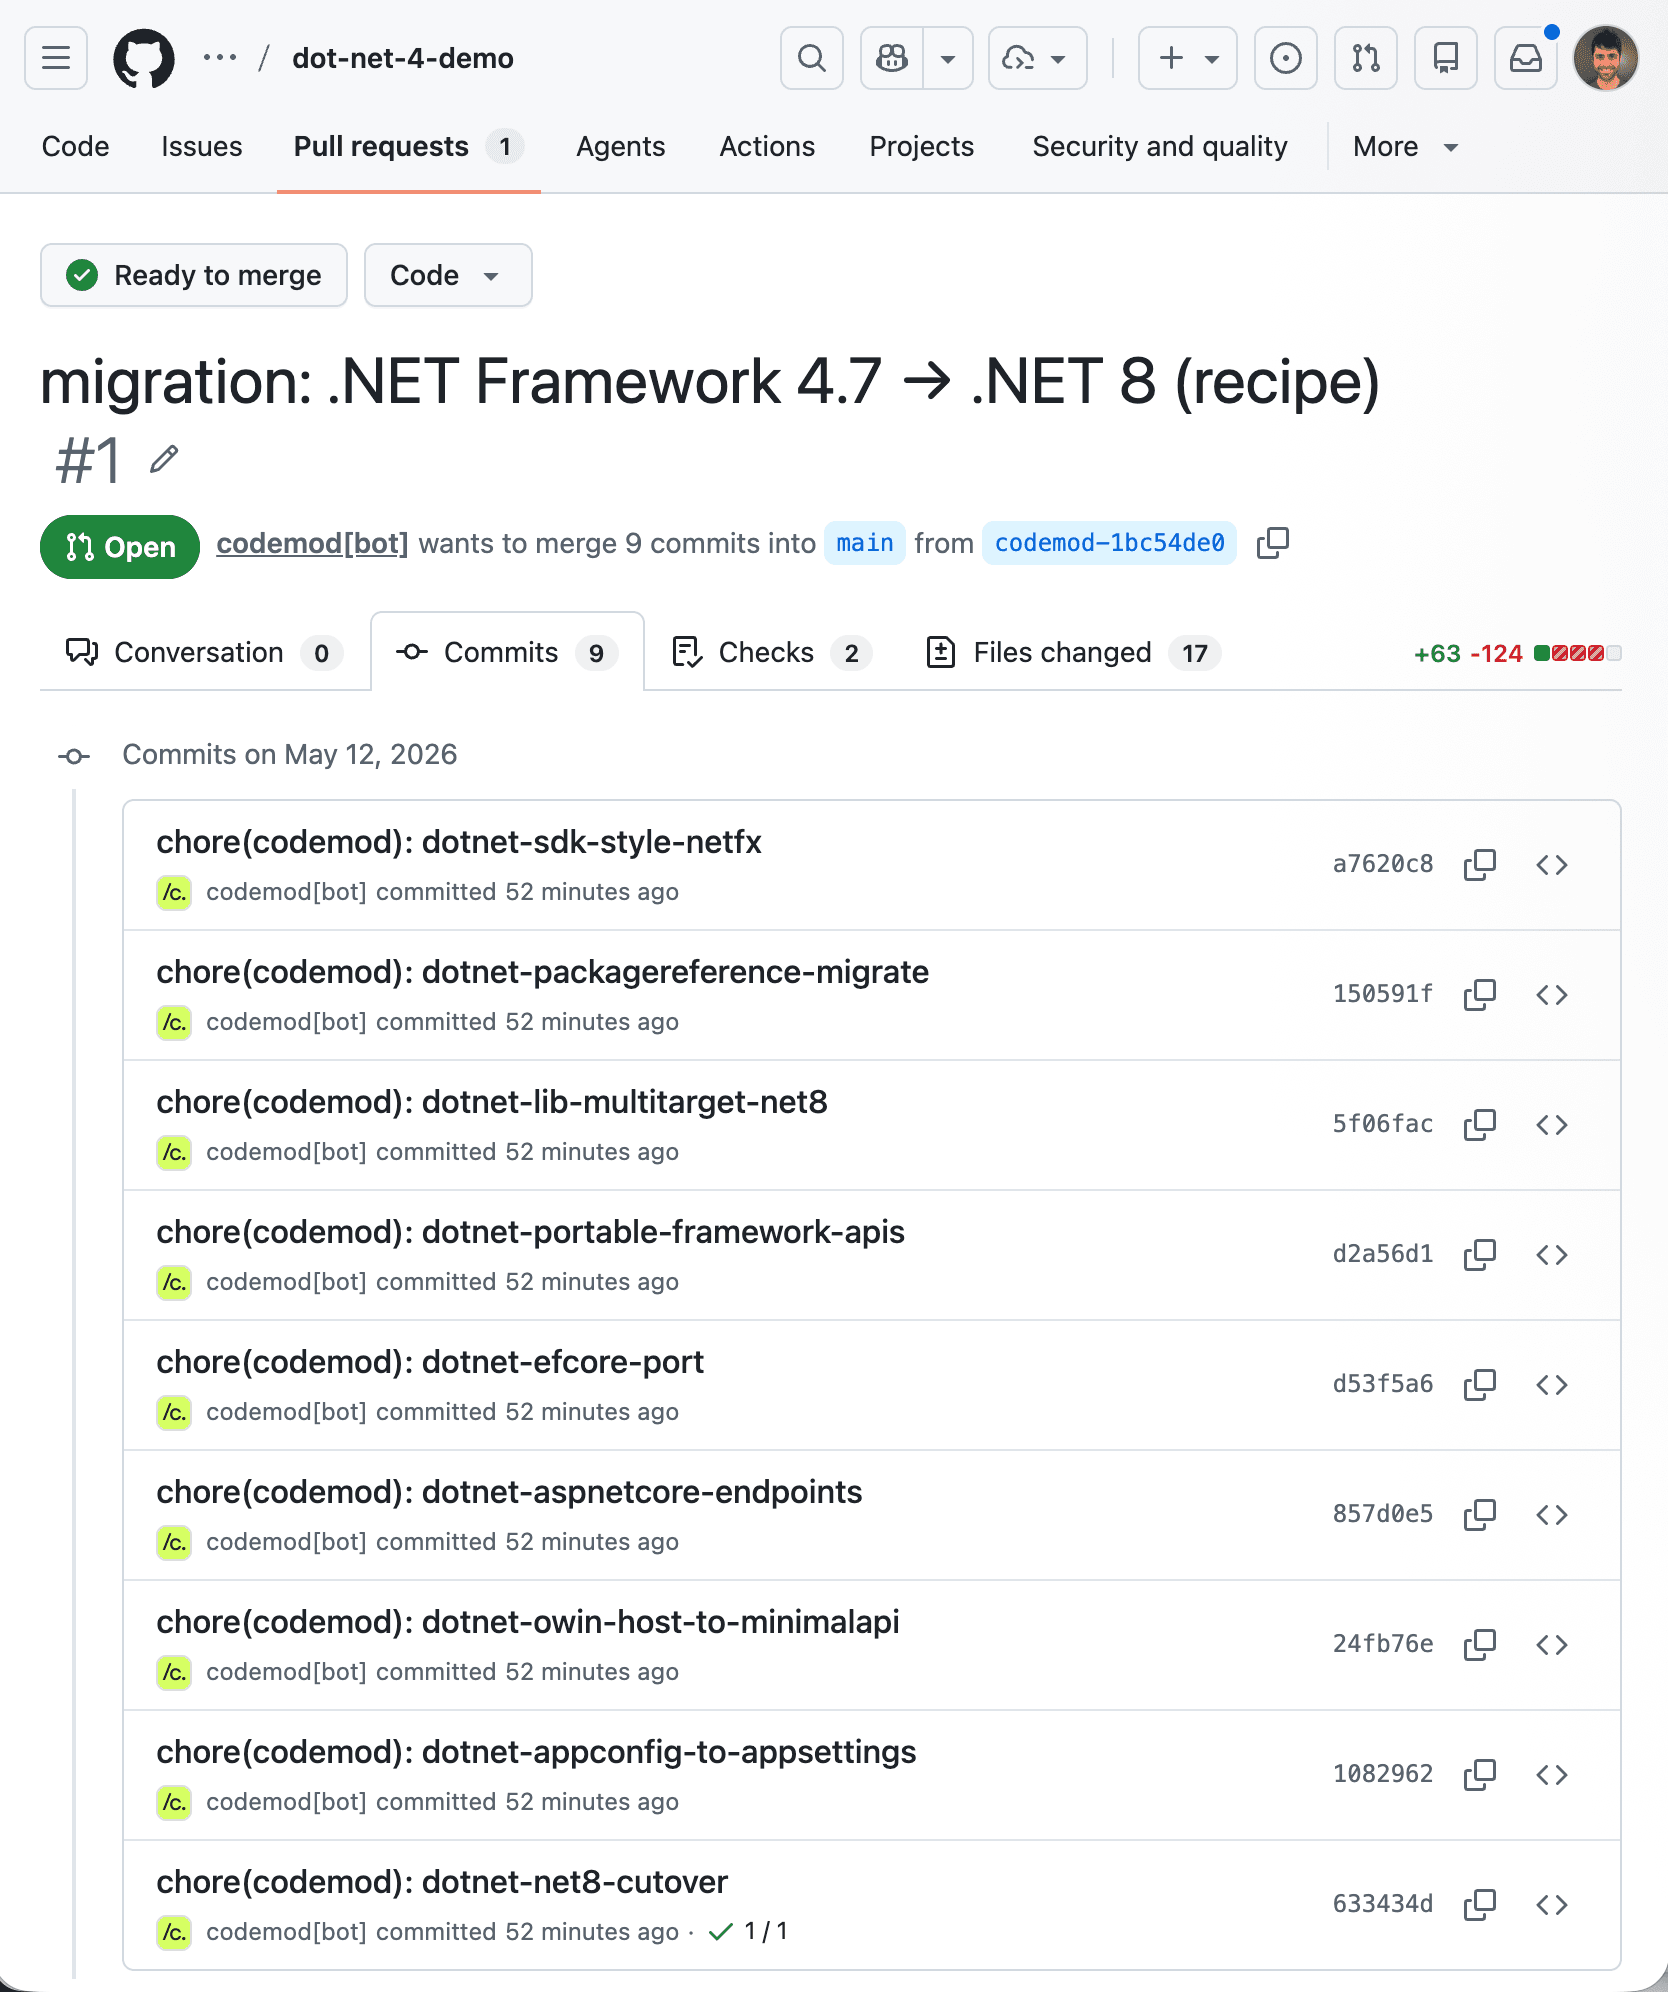The height and width of the screenshot is (1992, 1668).
Task: Open the search box
Action: coord(812,58)
